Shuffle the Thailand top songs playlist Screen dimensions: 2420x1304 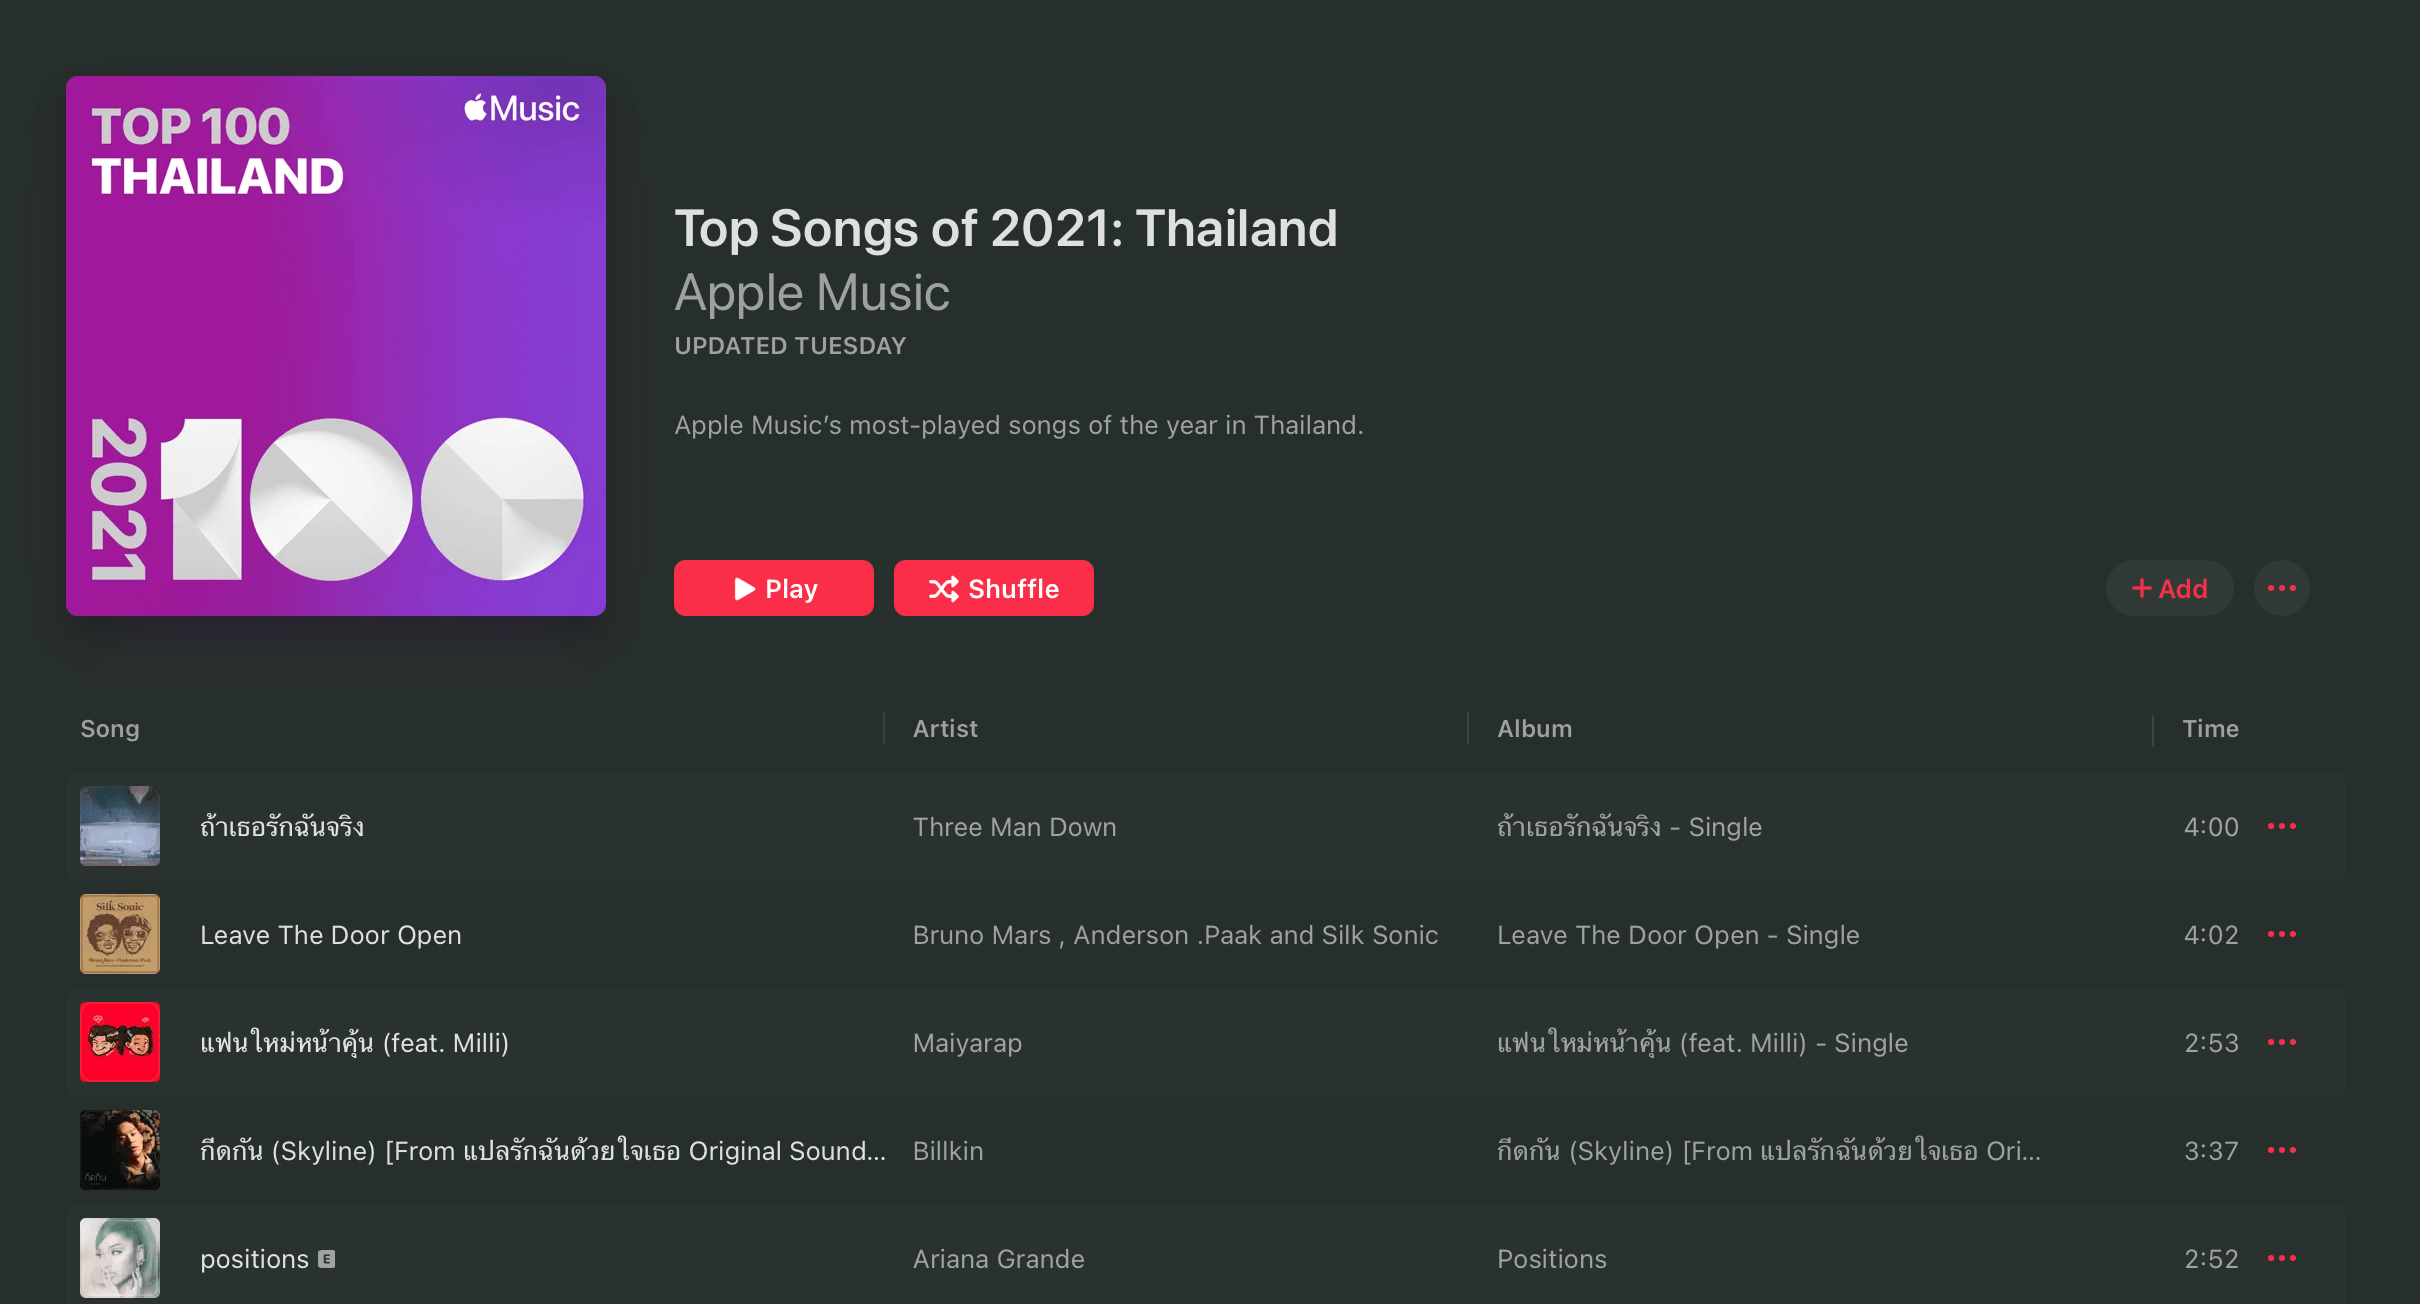[993, 588]
